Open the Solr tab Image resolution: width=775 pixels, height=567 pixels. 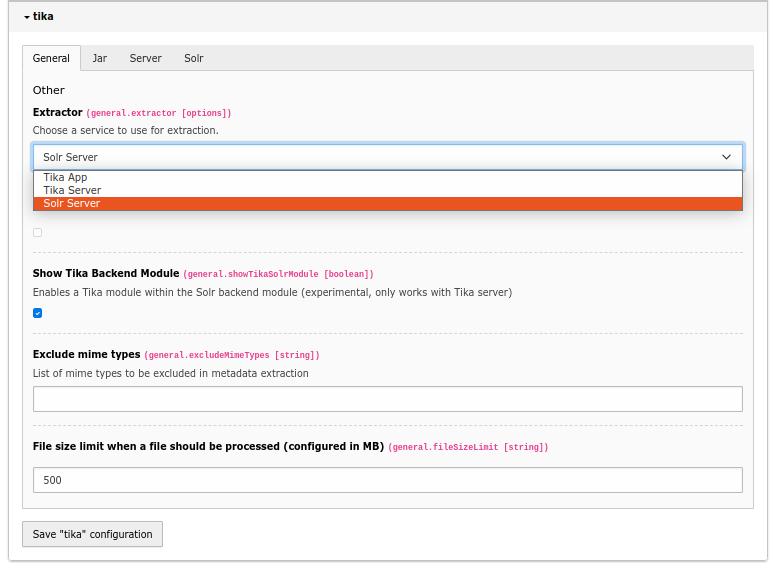[194, 58]
